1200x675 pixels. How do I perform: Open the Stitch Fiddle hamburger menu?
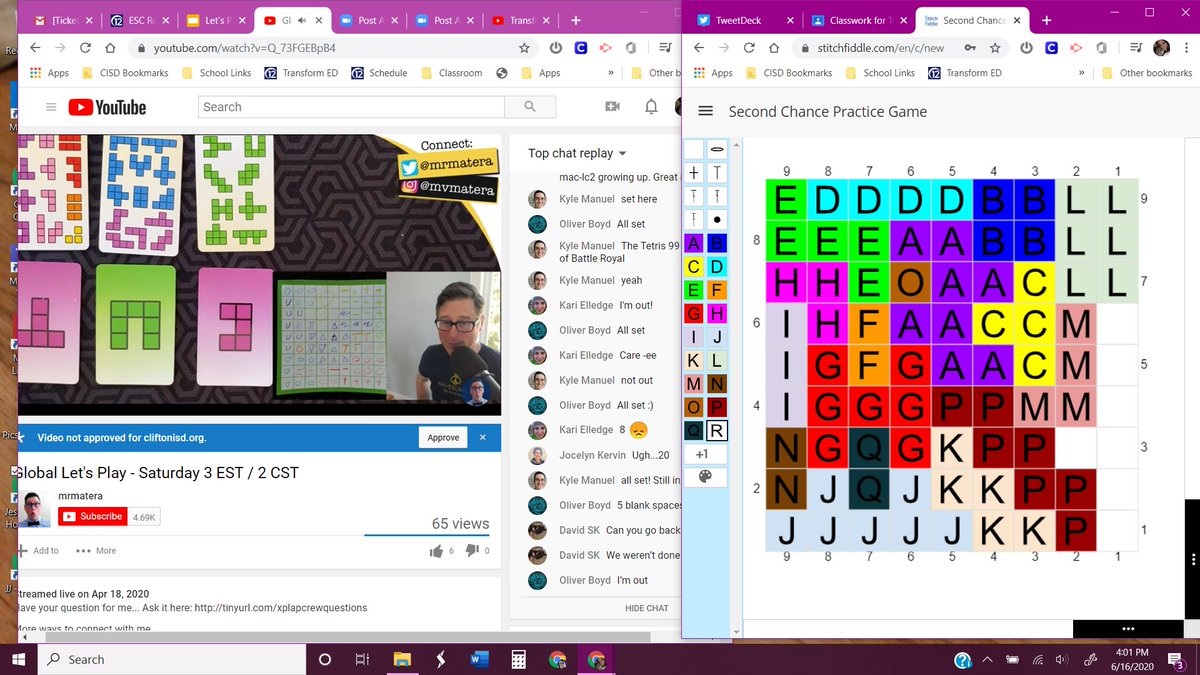click(x=706, y=111)
